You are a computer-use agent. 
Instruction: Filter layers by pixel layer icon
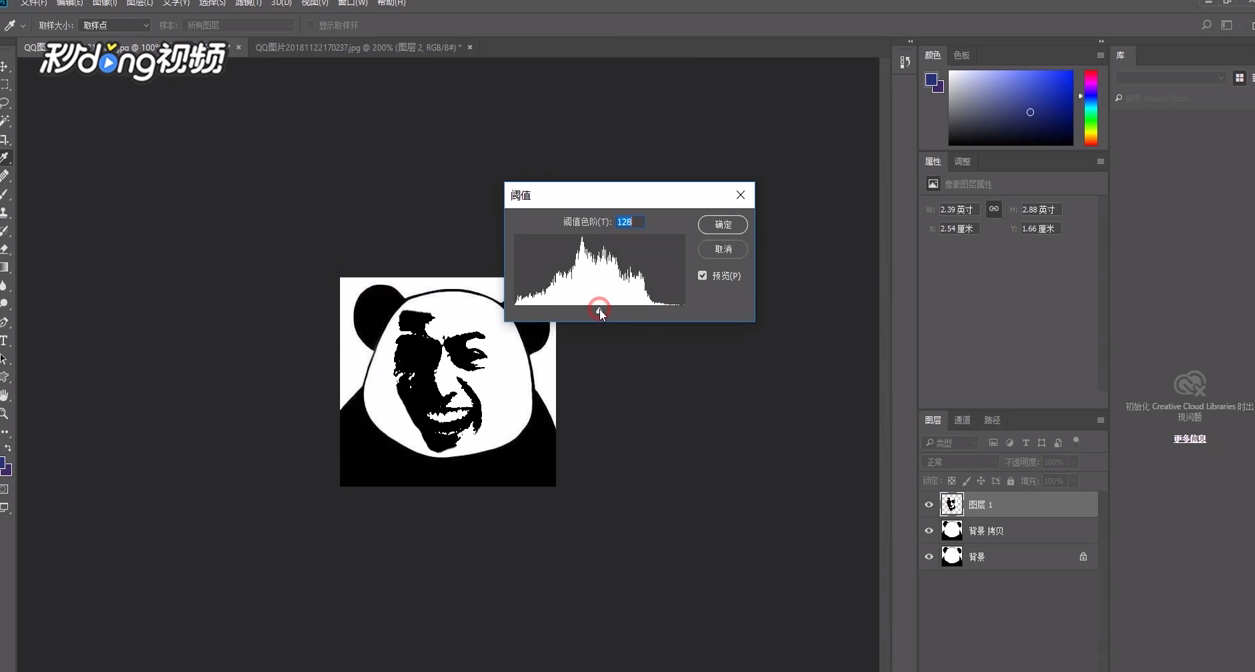pos(993,442)
